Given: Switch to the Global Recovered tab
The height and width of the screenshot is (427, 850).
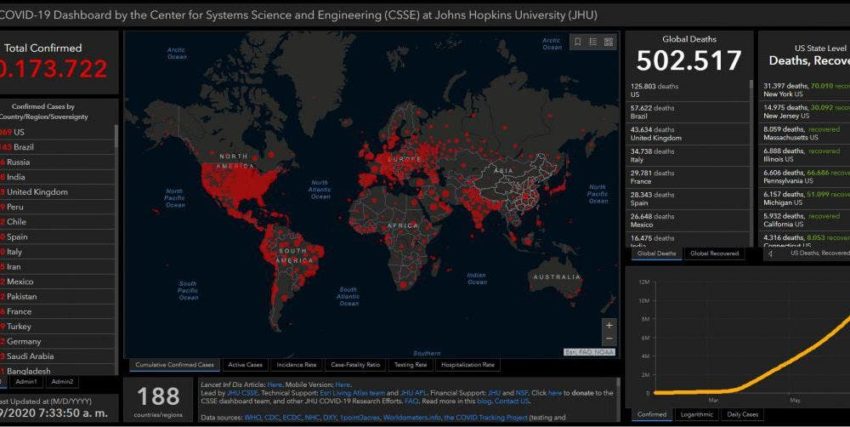Looking at the screenshot, I should click(714, 254).
